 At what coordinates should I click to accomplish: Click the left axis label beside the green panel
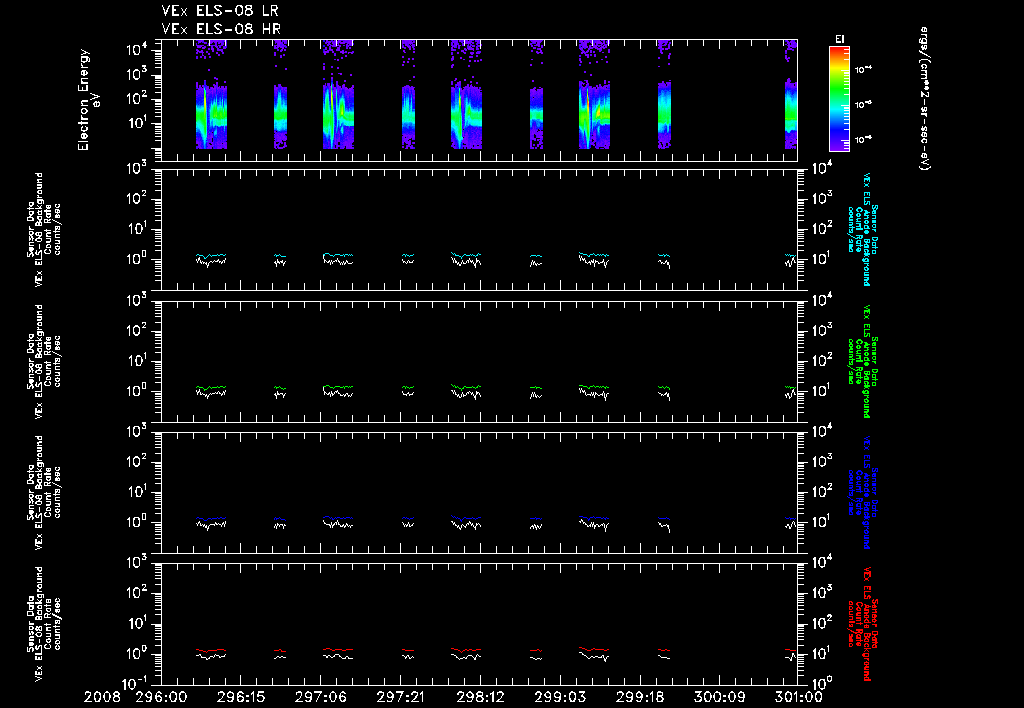point(44,361)
